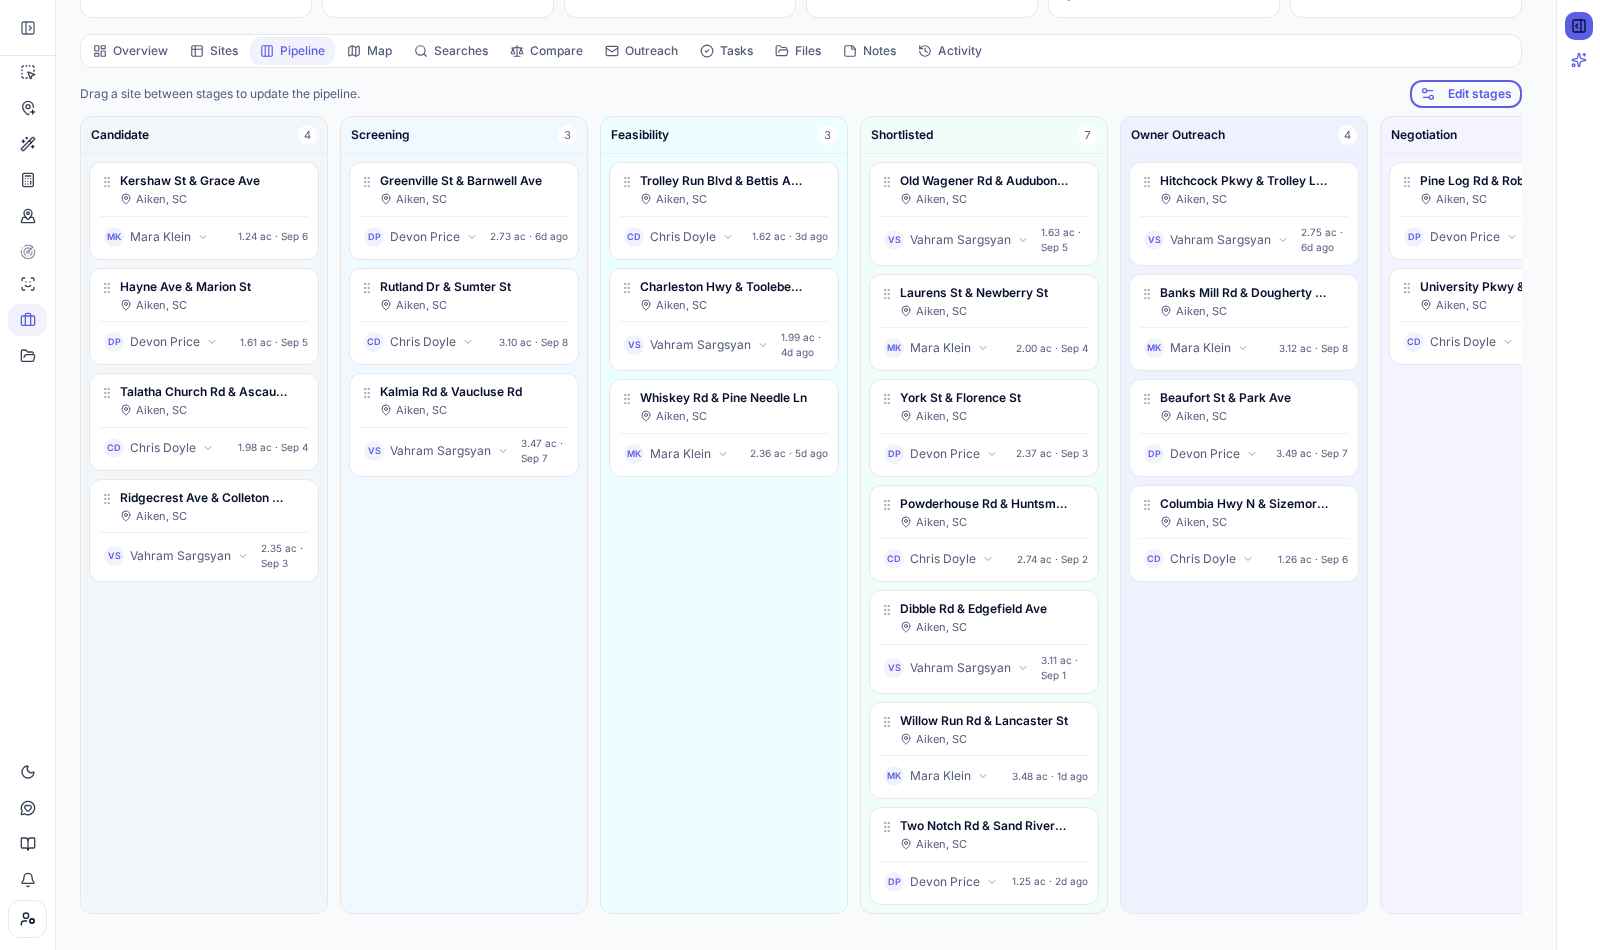Open the chat support icon
The width and height of the screenshot is (1600, 950).
[28, 808]
